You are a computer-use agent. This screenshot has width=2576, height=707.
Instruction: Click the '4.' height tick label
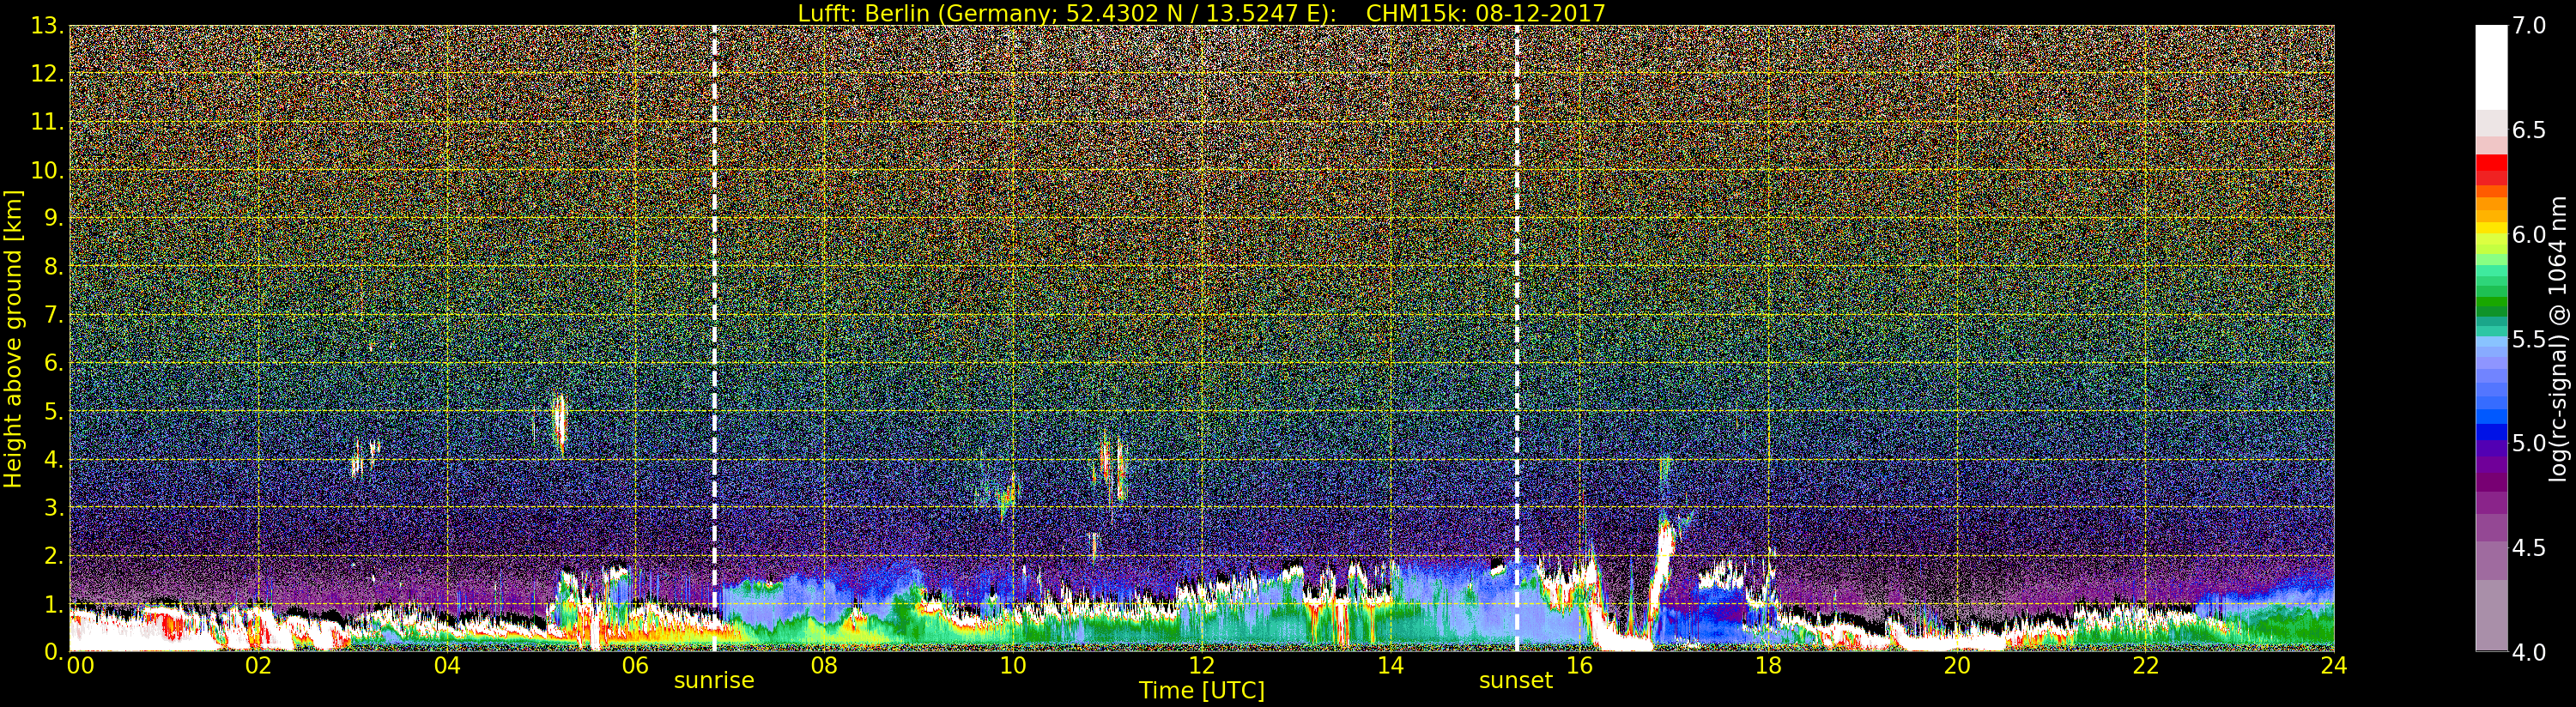(x=54, y=459)
